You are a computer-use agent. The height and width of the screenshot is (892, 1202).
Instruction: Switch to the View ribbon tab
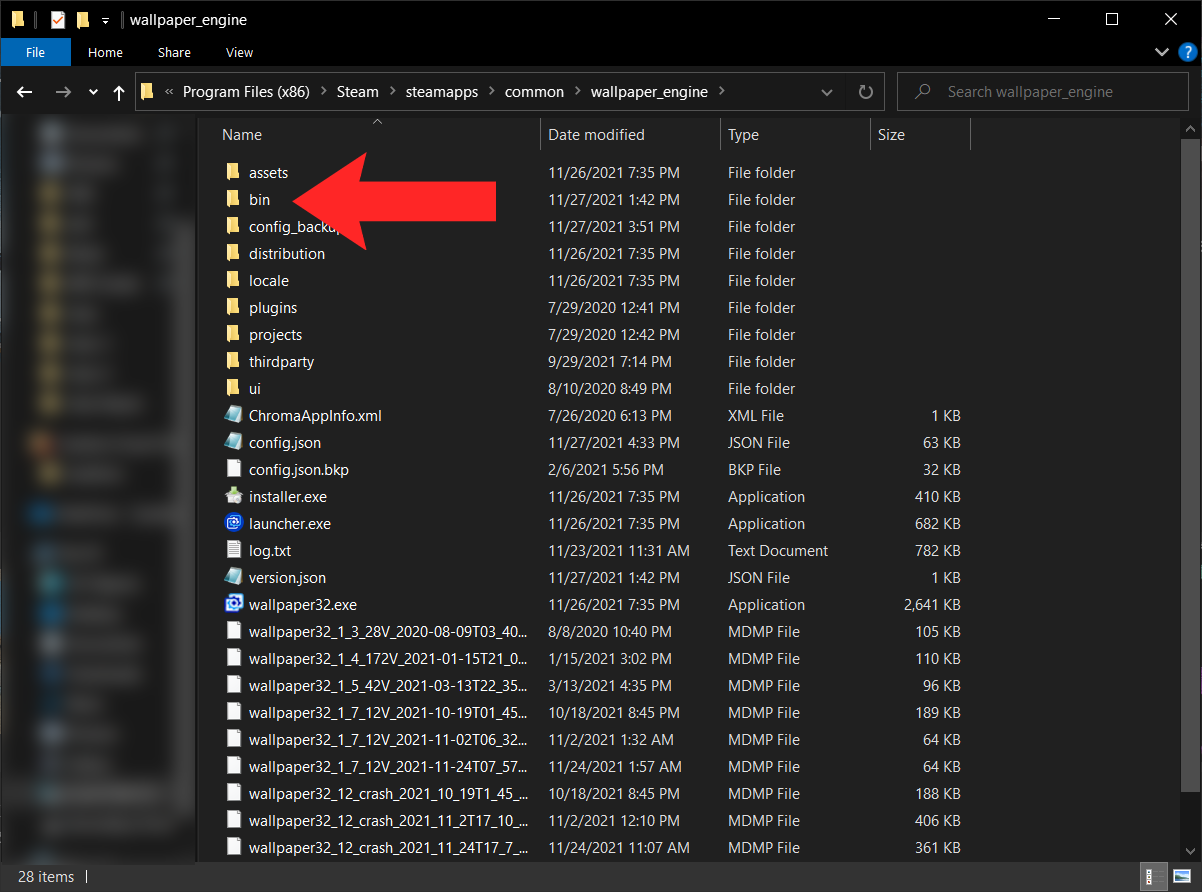coord(239,52)
